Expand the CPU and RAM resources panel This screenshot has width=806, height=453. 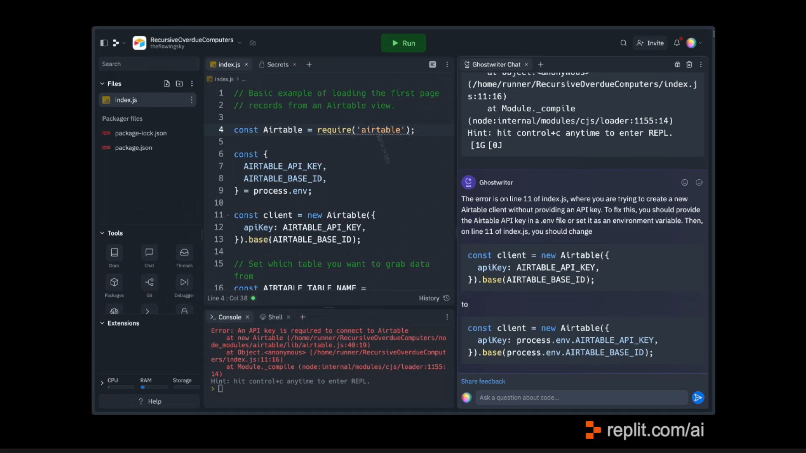102,382
